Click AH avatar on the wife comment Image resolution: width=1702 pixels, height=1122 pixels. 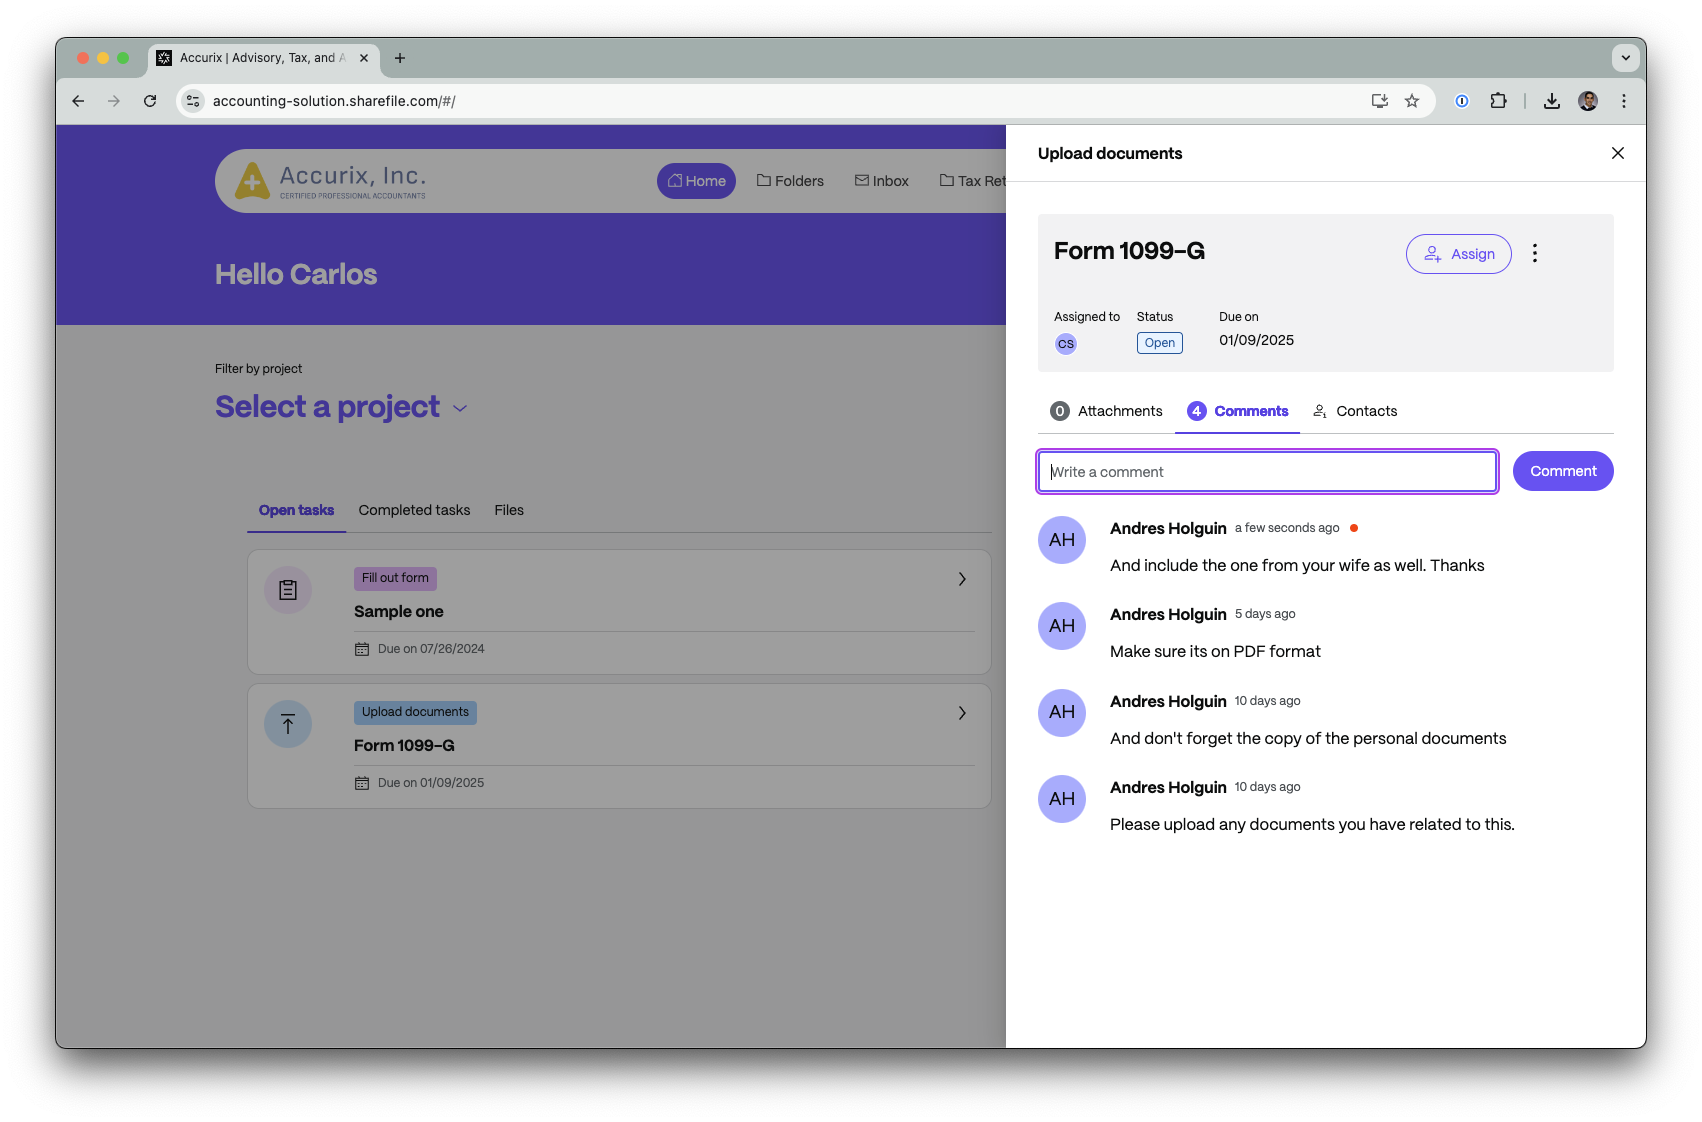coord(1062,540)
